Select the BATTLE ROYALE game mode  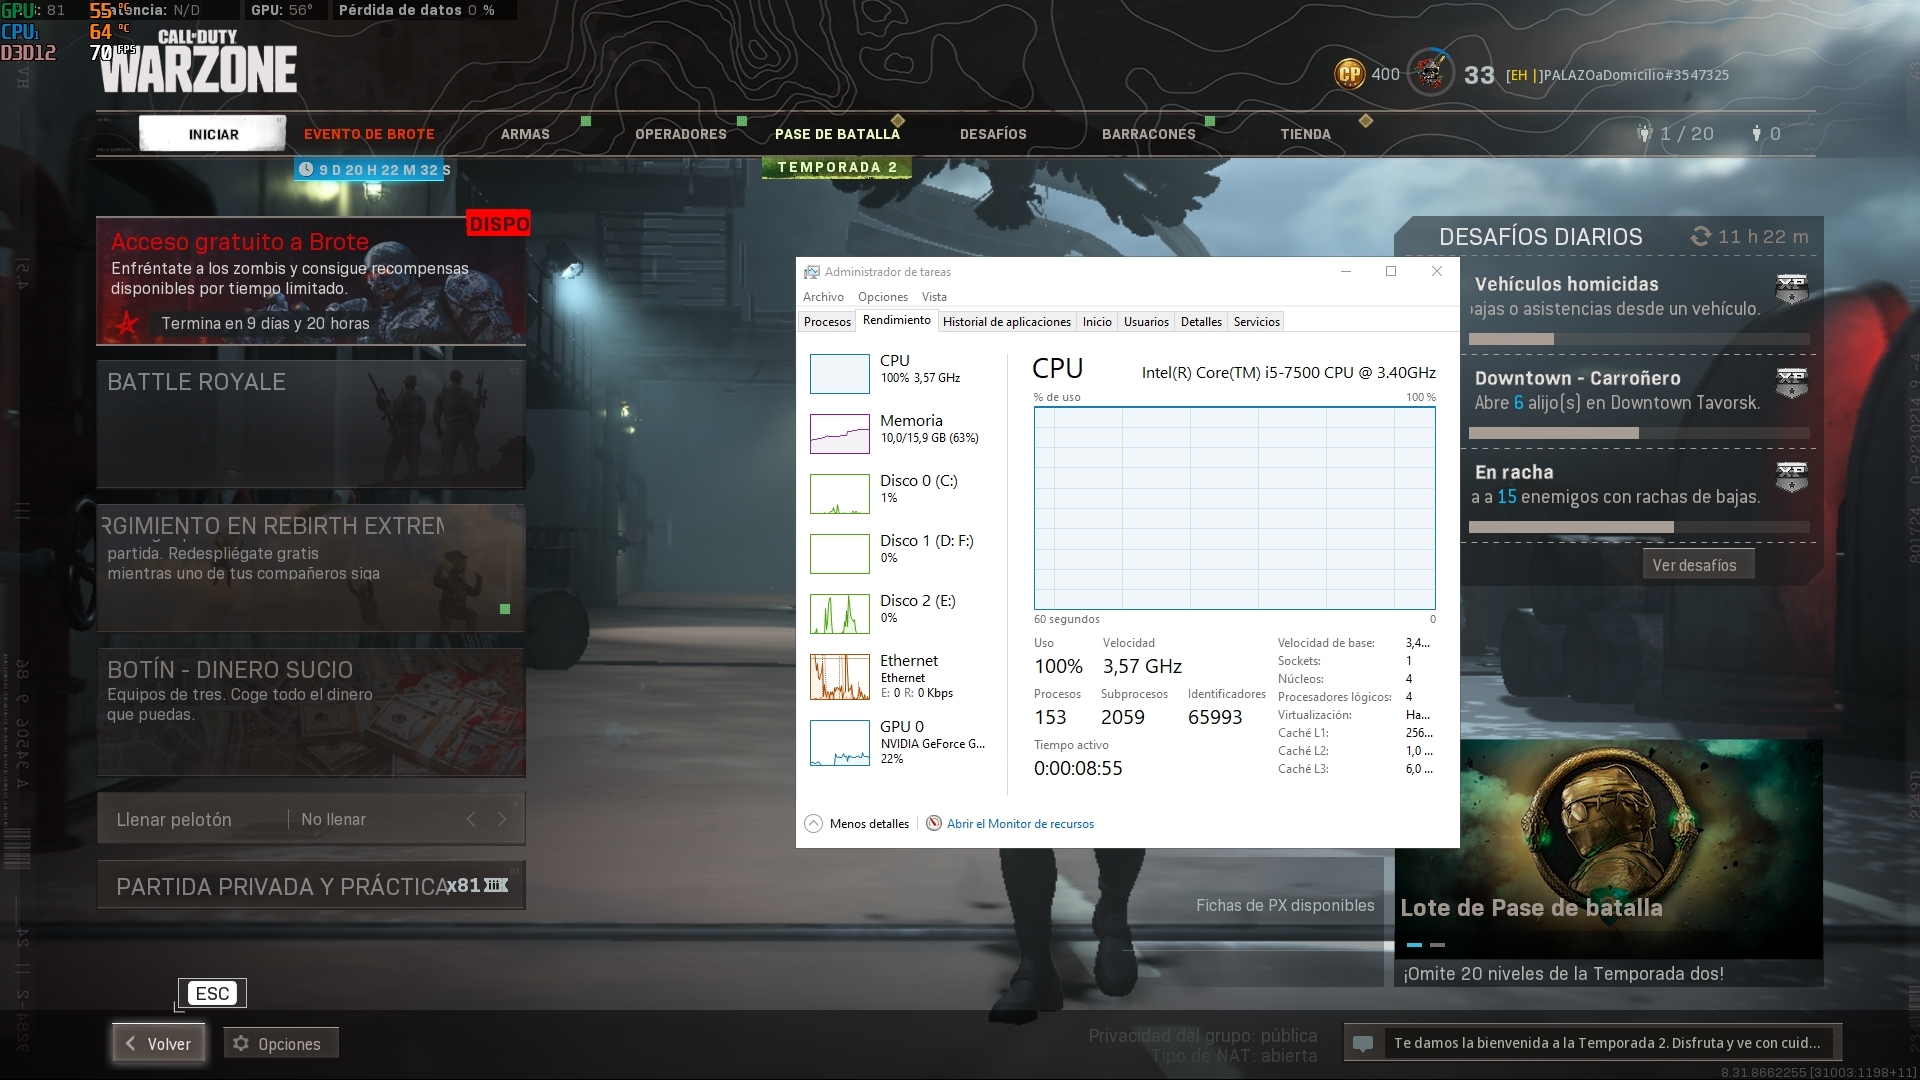[310, 424]
